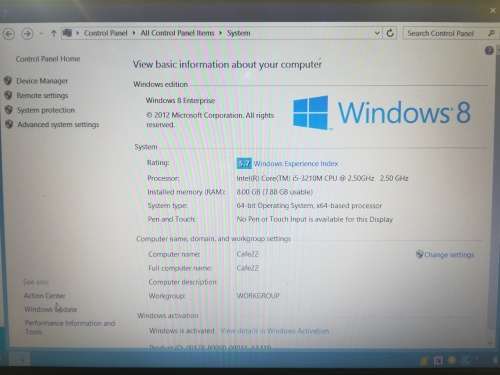
Task: Refresh the System page
Action: [390, 33]
